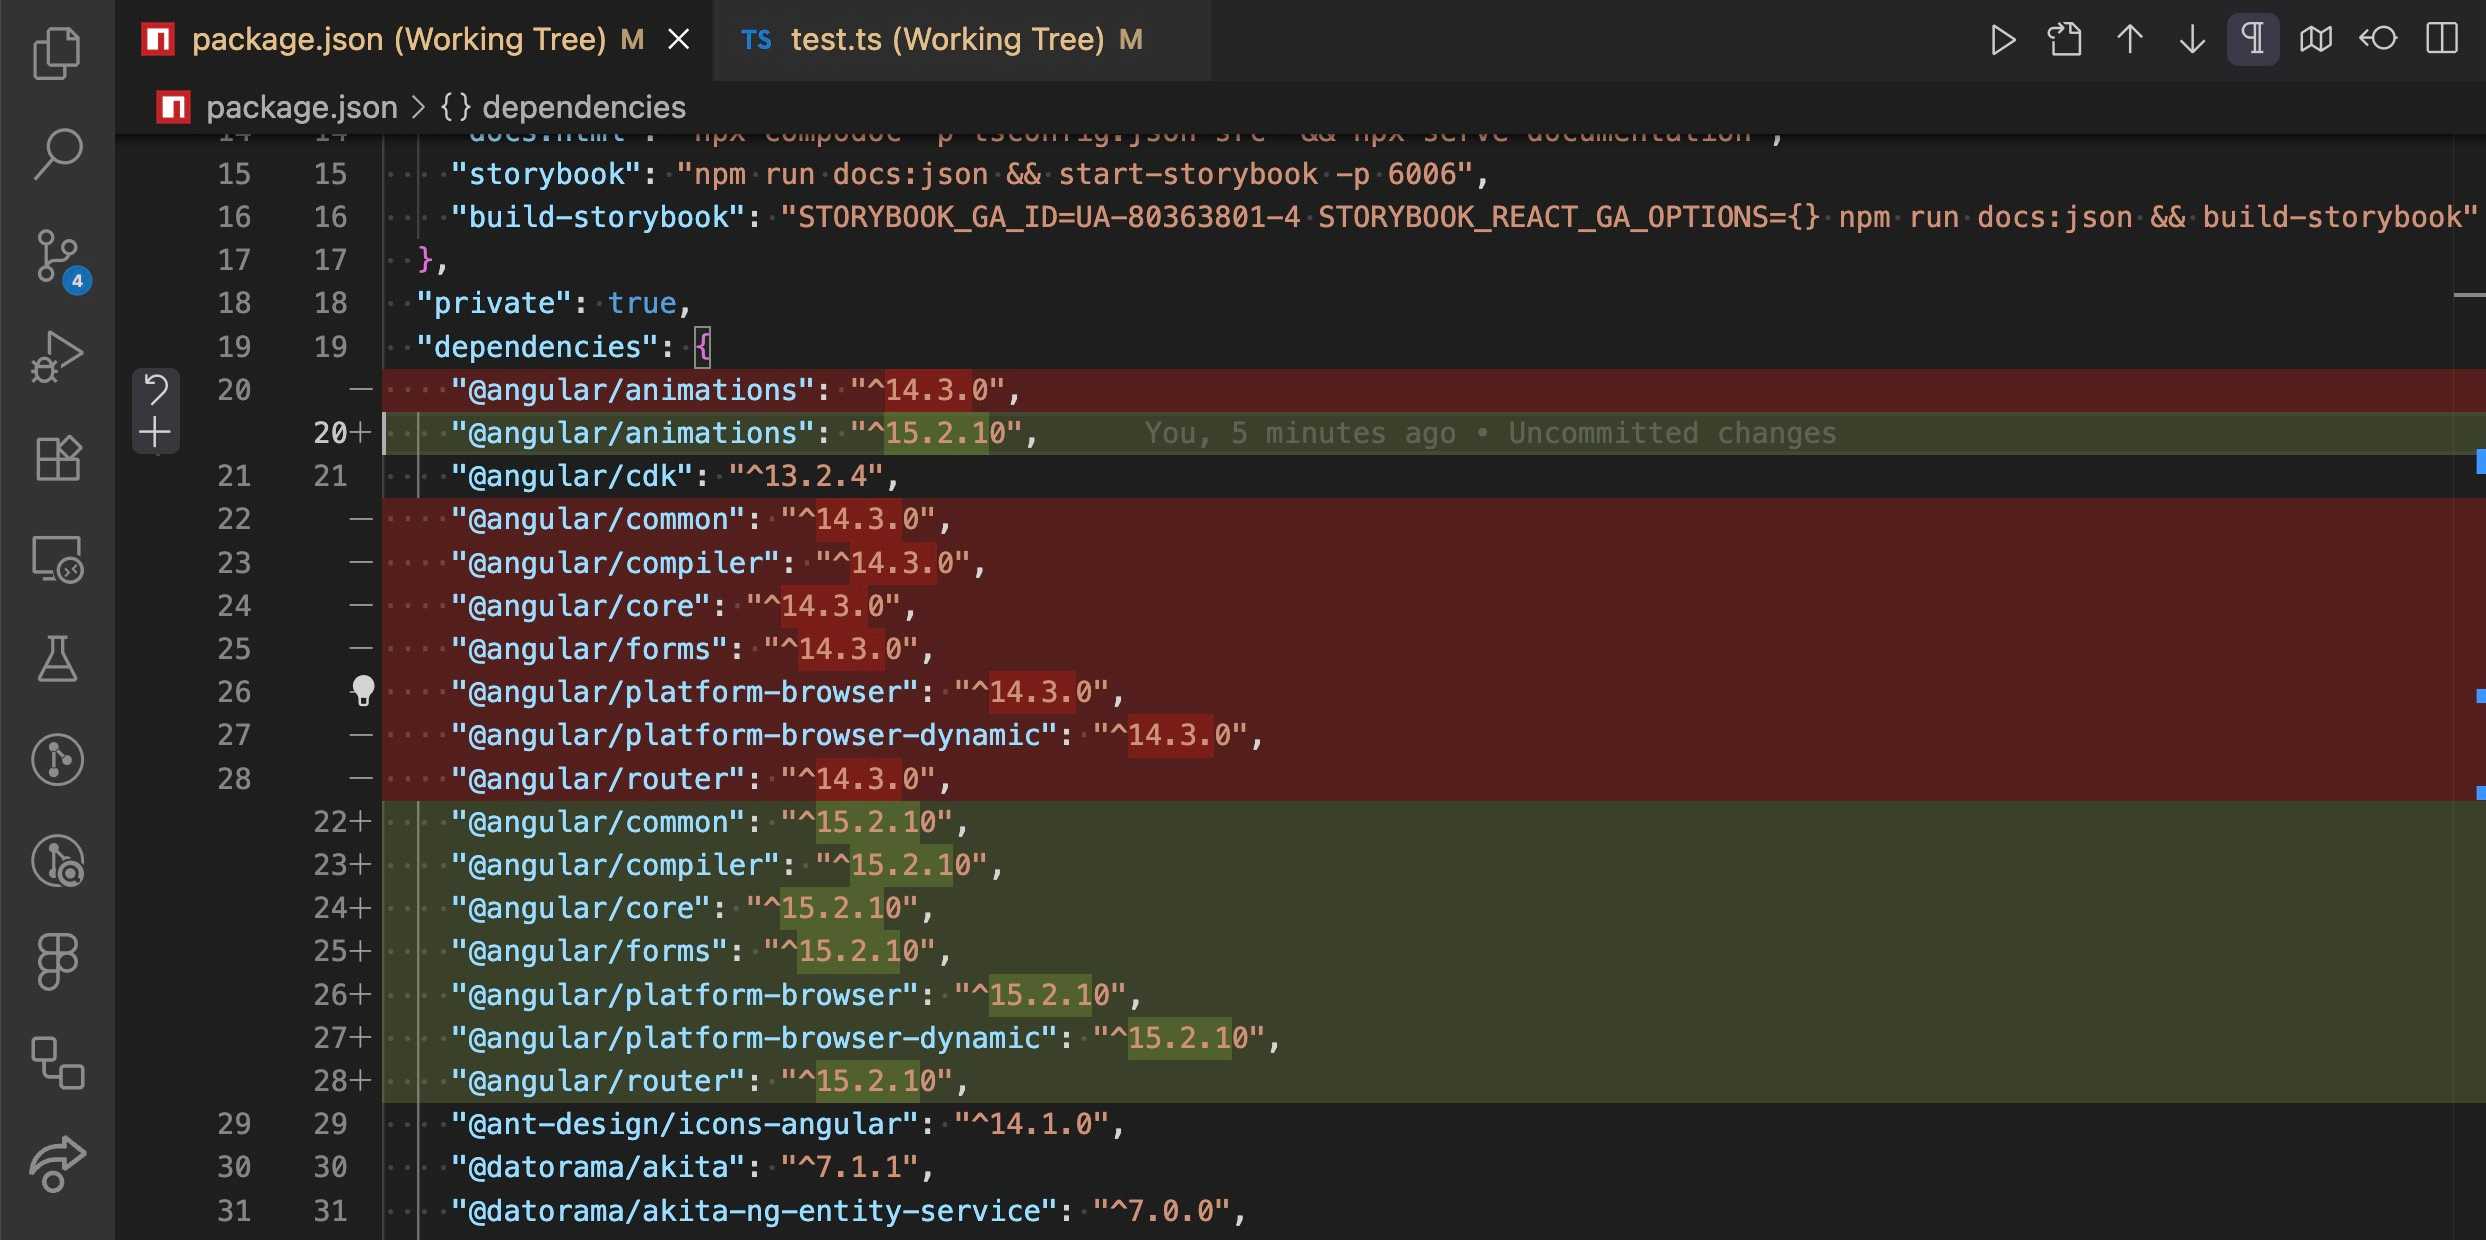Click the TS file icon on test.ts tab
The width and height of the screenshot is (2486, 1240).
coord(756,40)
